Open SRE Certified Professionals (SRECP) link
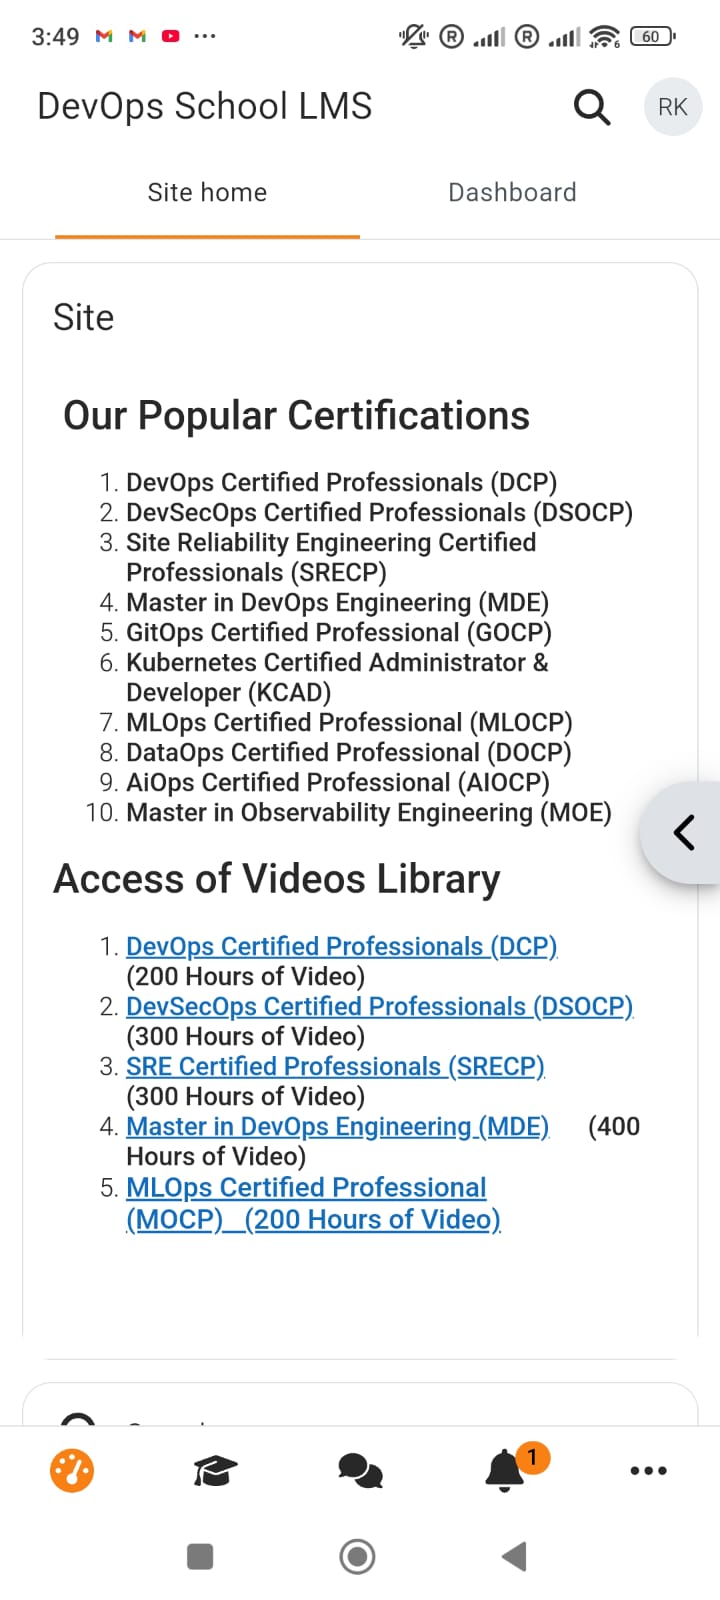 [x=335, y=1066]
